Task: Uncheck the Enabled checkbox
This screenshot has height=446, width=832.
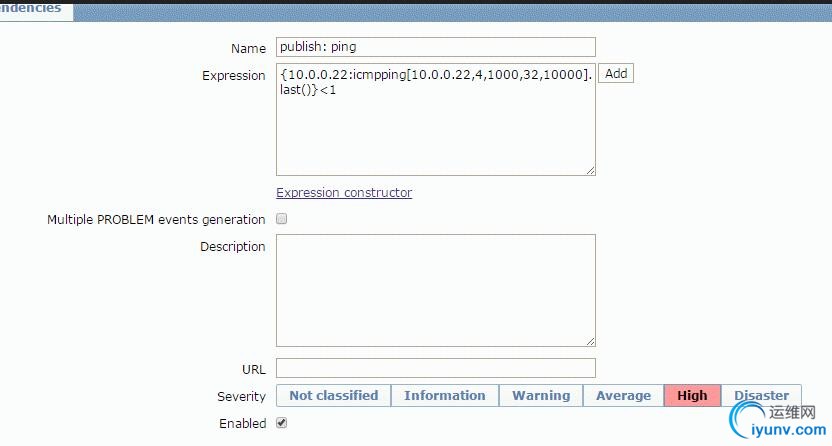Action: tap(281, 423)
